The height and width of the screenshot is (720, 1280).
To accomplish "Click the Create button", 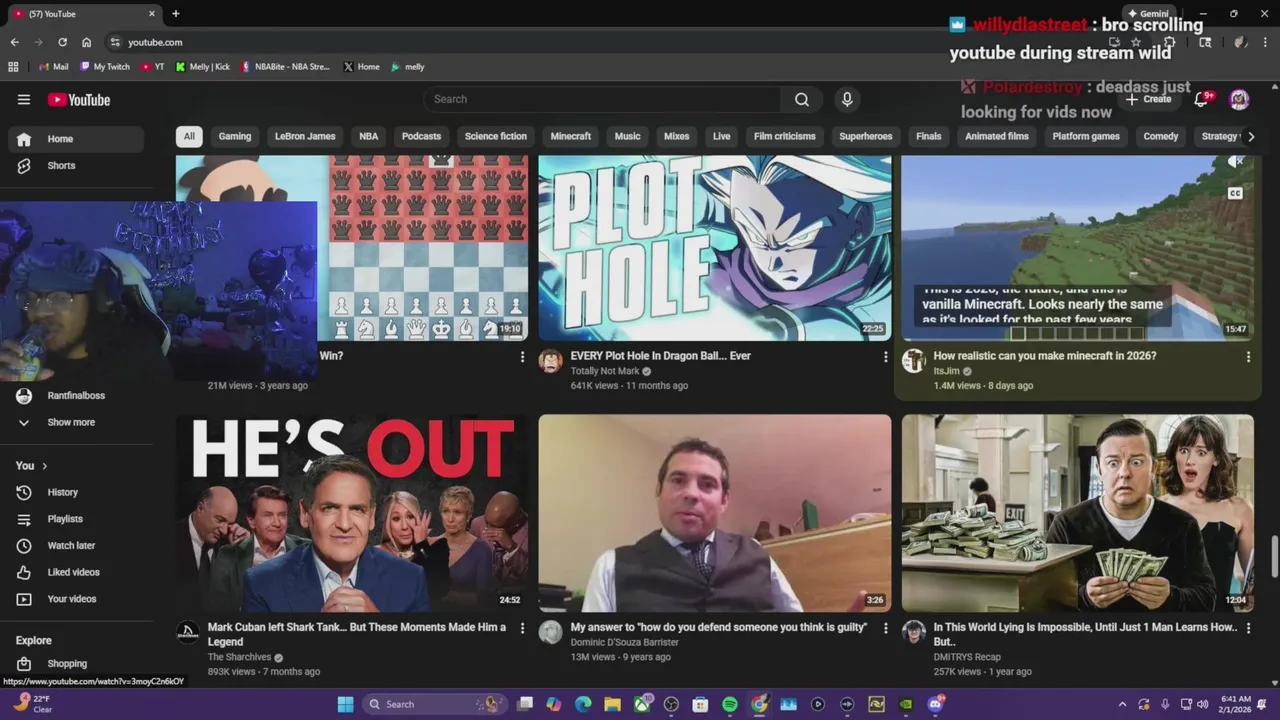I will 1148,99.
